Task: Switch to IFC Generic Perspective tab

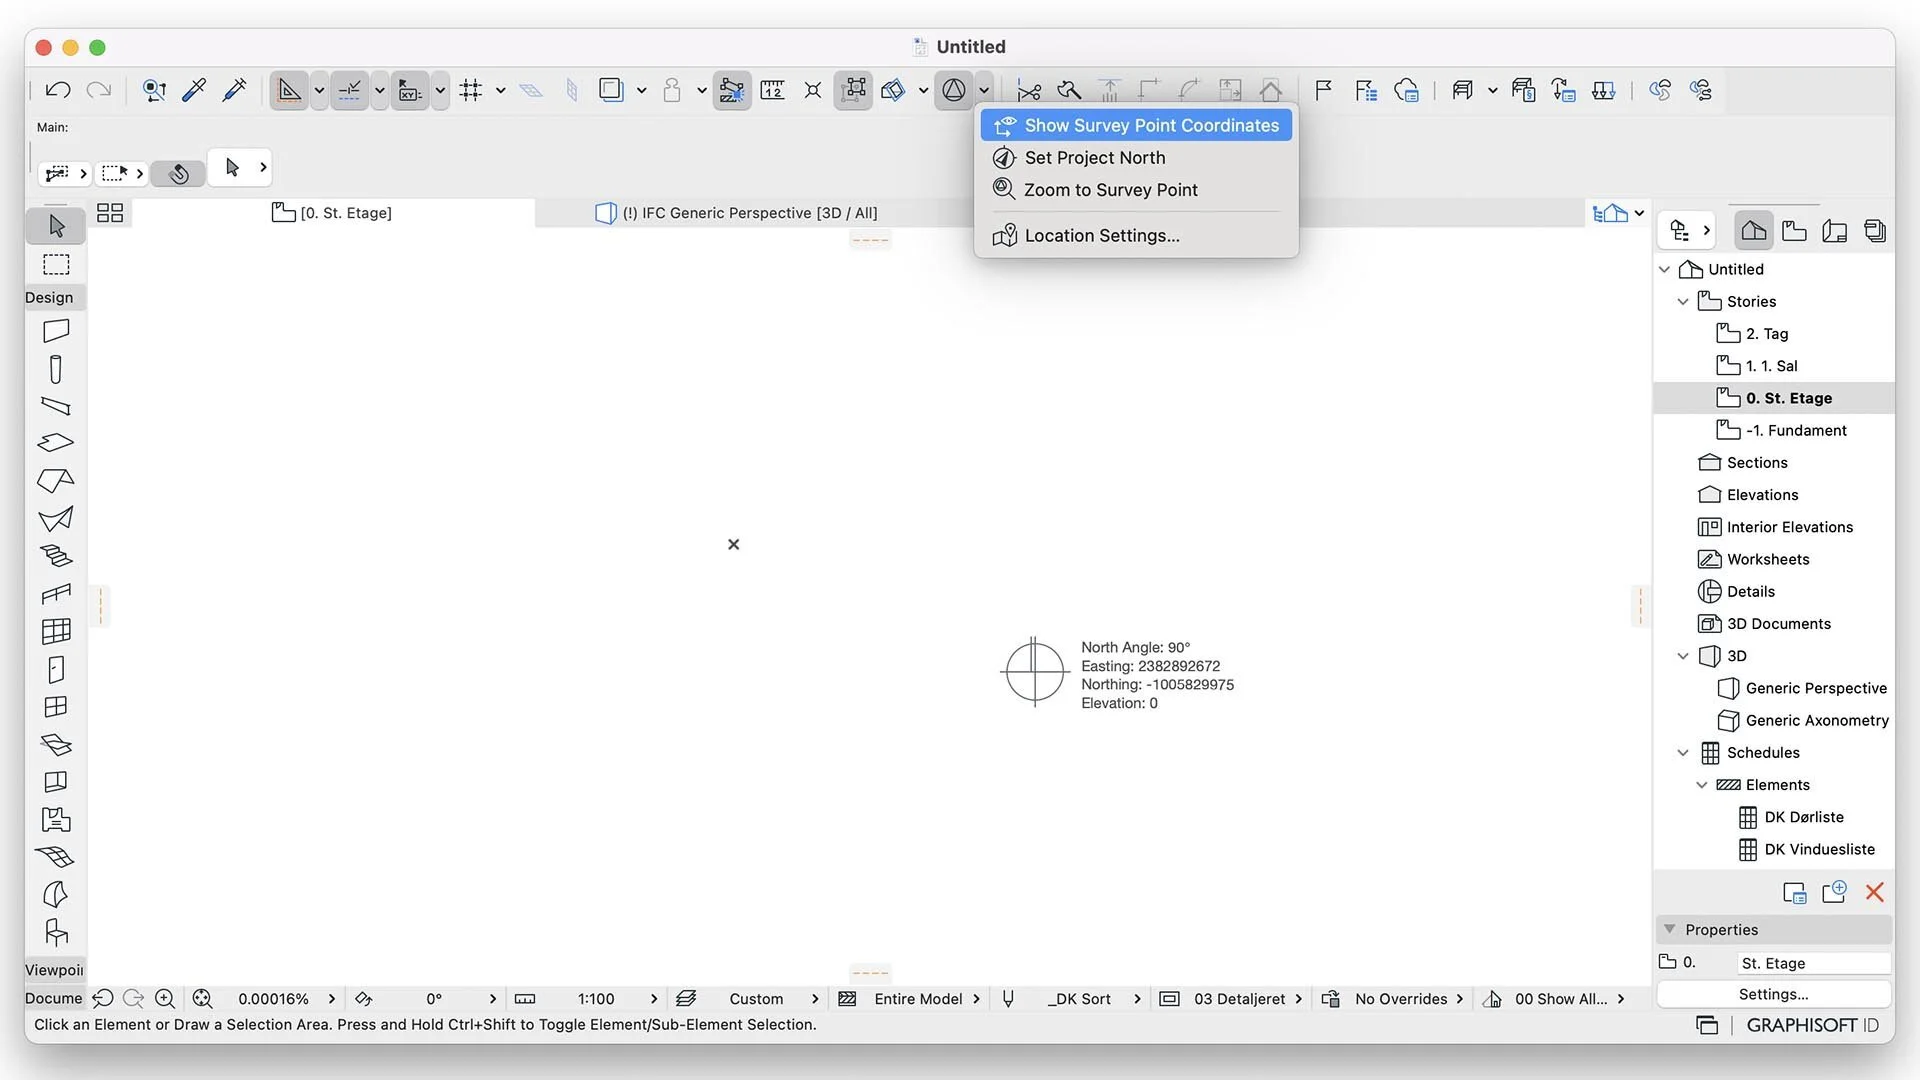Action: [x=748, y=213]
